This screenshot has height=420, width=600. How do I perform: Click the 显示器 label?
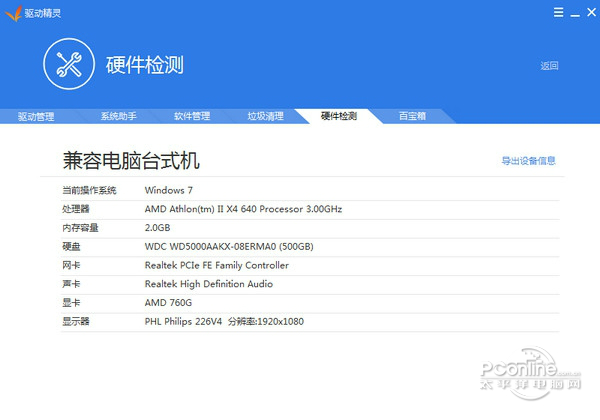(x=76, y=321)
